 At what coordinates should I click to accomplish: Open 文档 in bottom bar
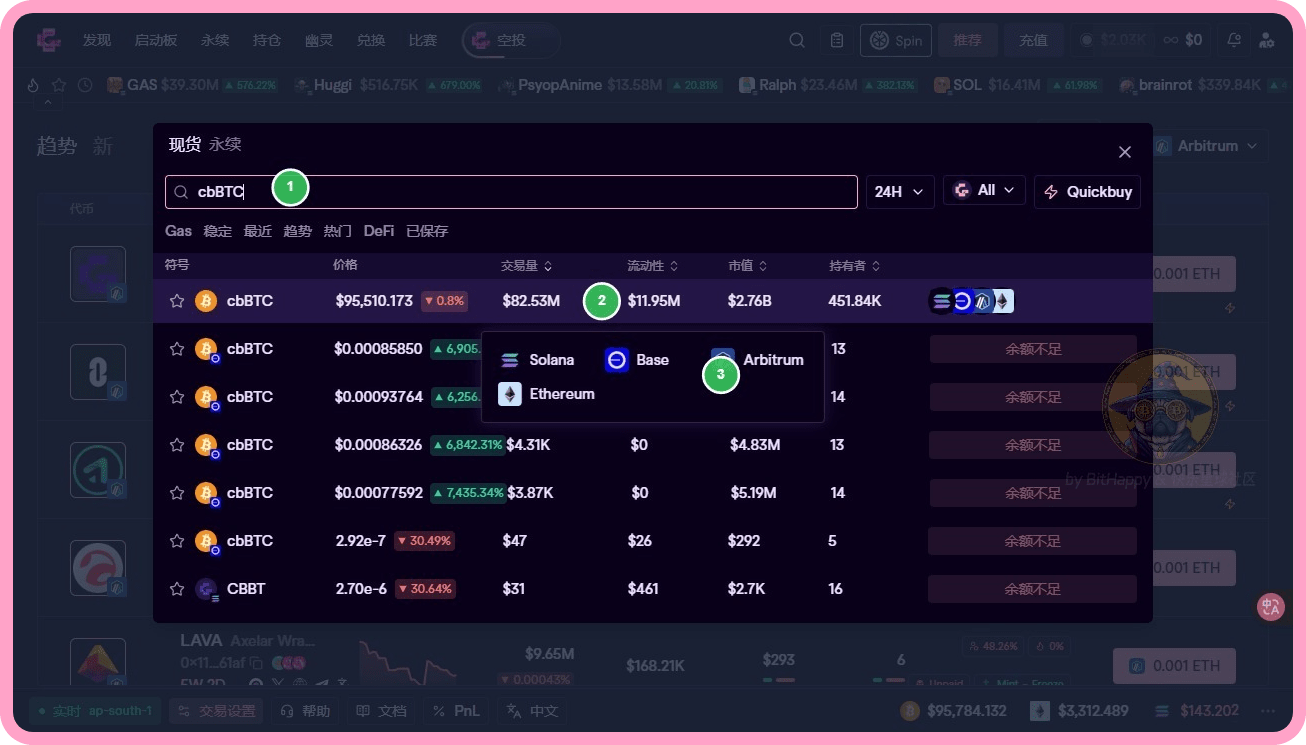(382, 711)
